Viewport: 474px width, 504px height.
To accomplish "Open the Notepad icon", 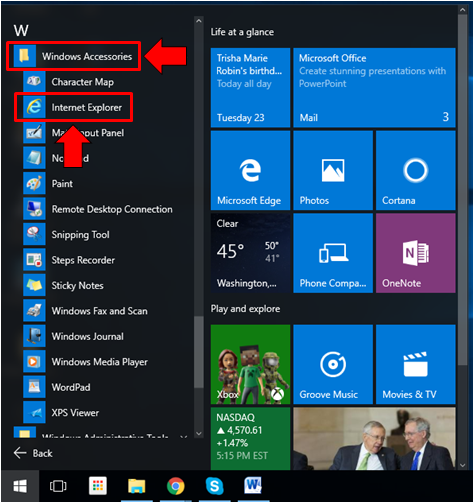I will click(x=34, y=158).
